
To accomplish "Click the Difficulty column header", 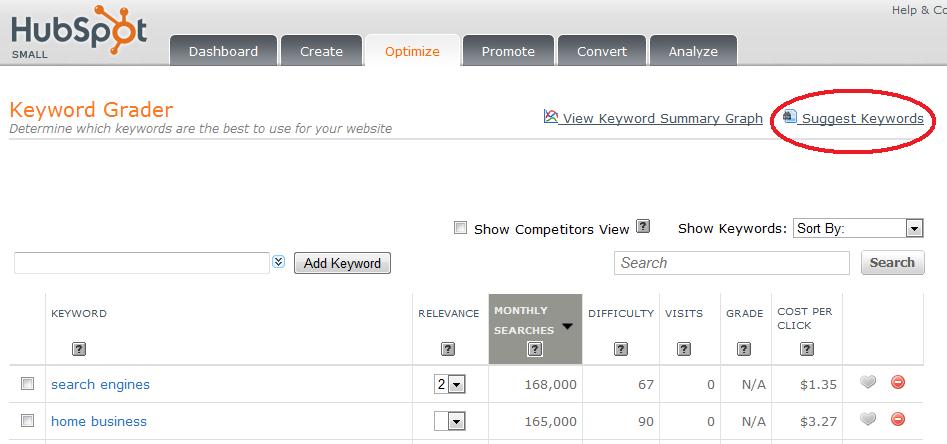I will click(621, 314).
